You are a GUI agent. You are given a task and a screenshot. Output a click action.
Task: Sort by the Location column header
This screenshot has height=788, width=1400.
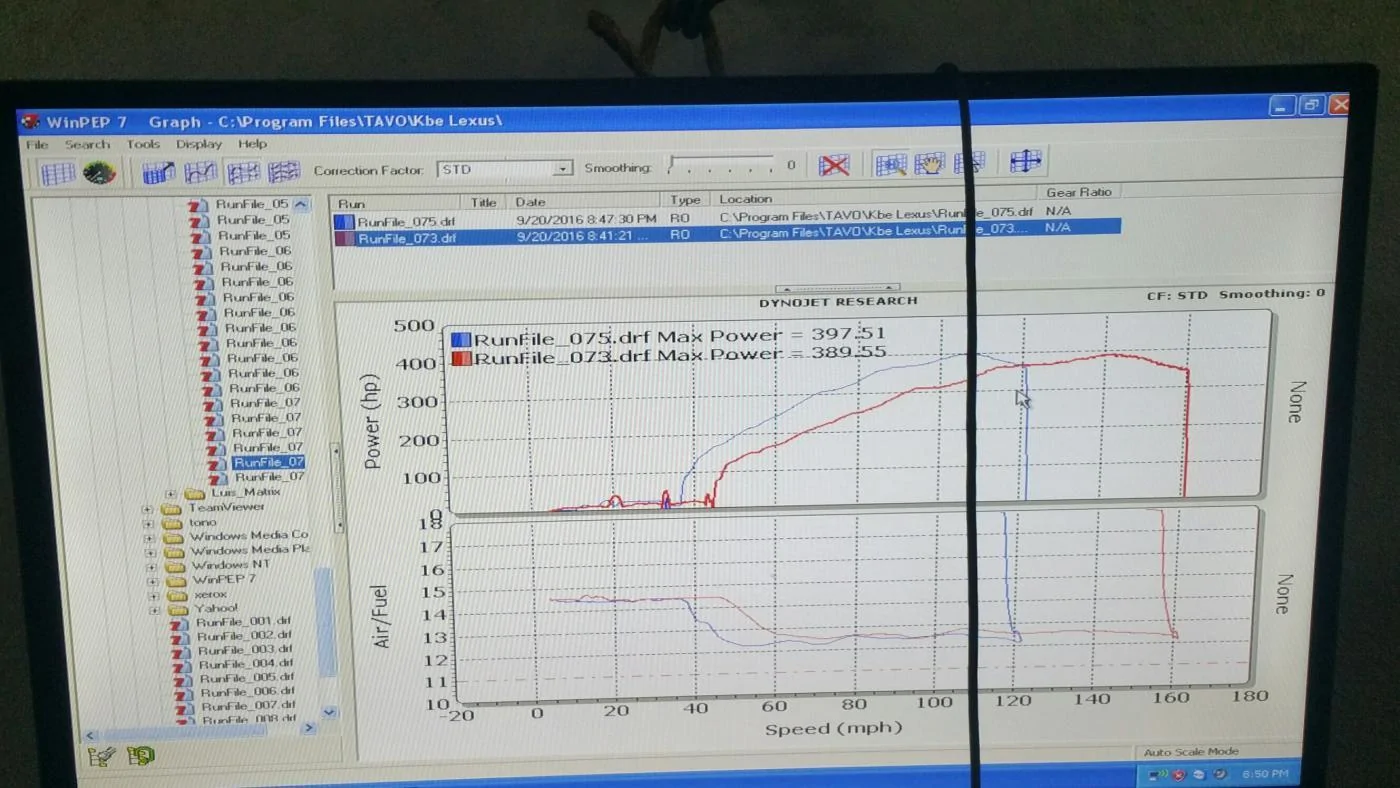(875, 198)
